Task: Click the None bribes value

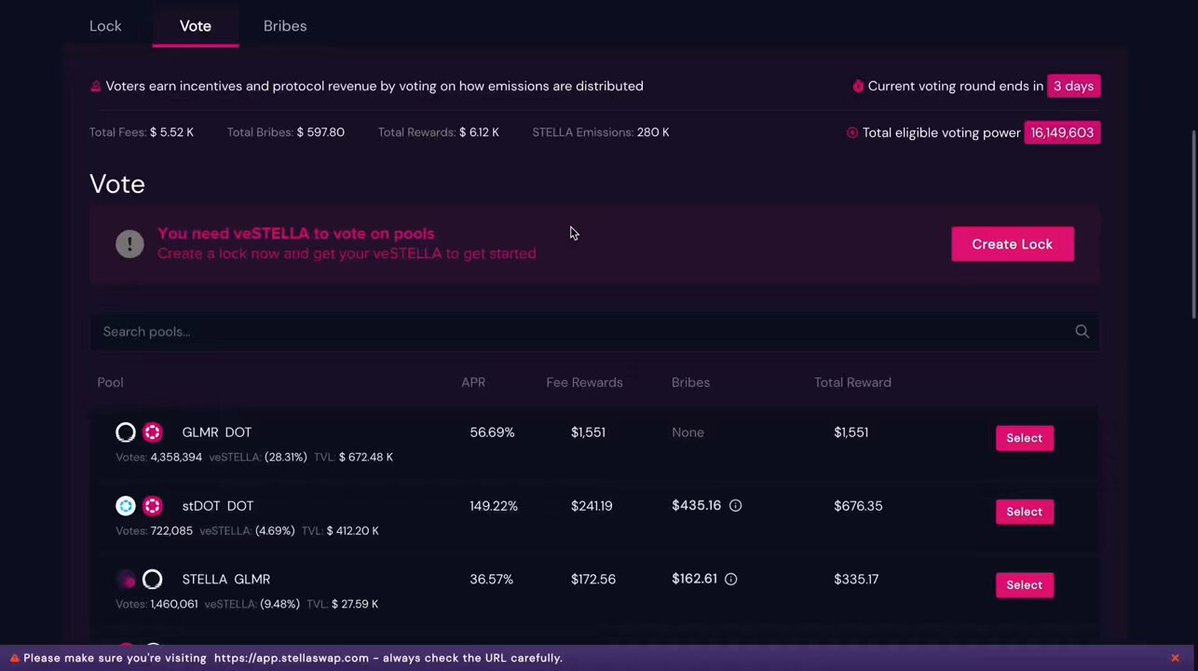Action: (x=688, y=433)
